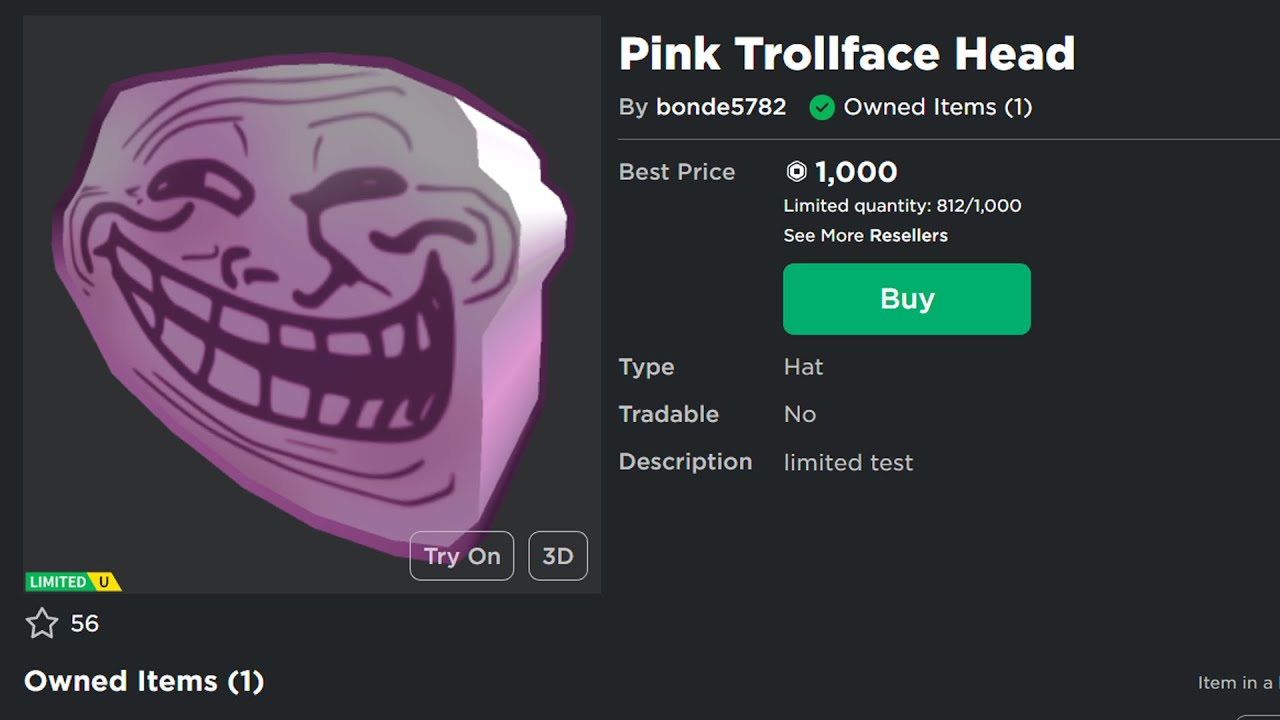Click the favorite star icon
Screen dimensions: 1280x720
[42, 624]
